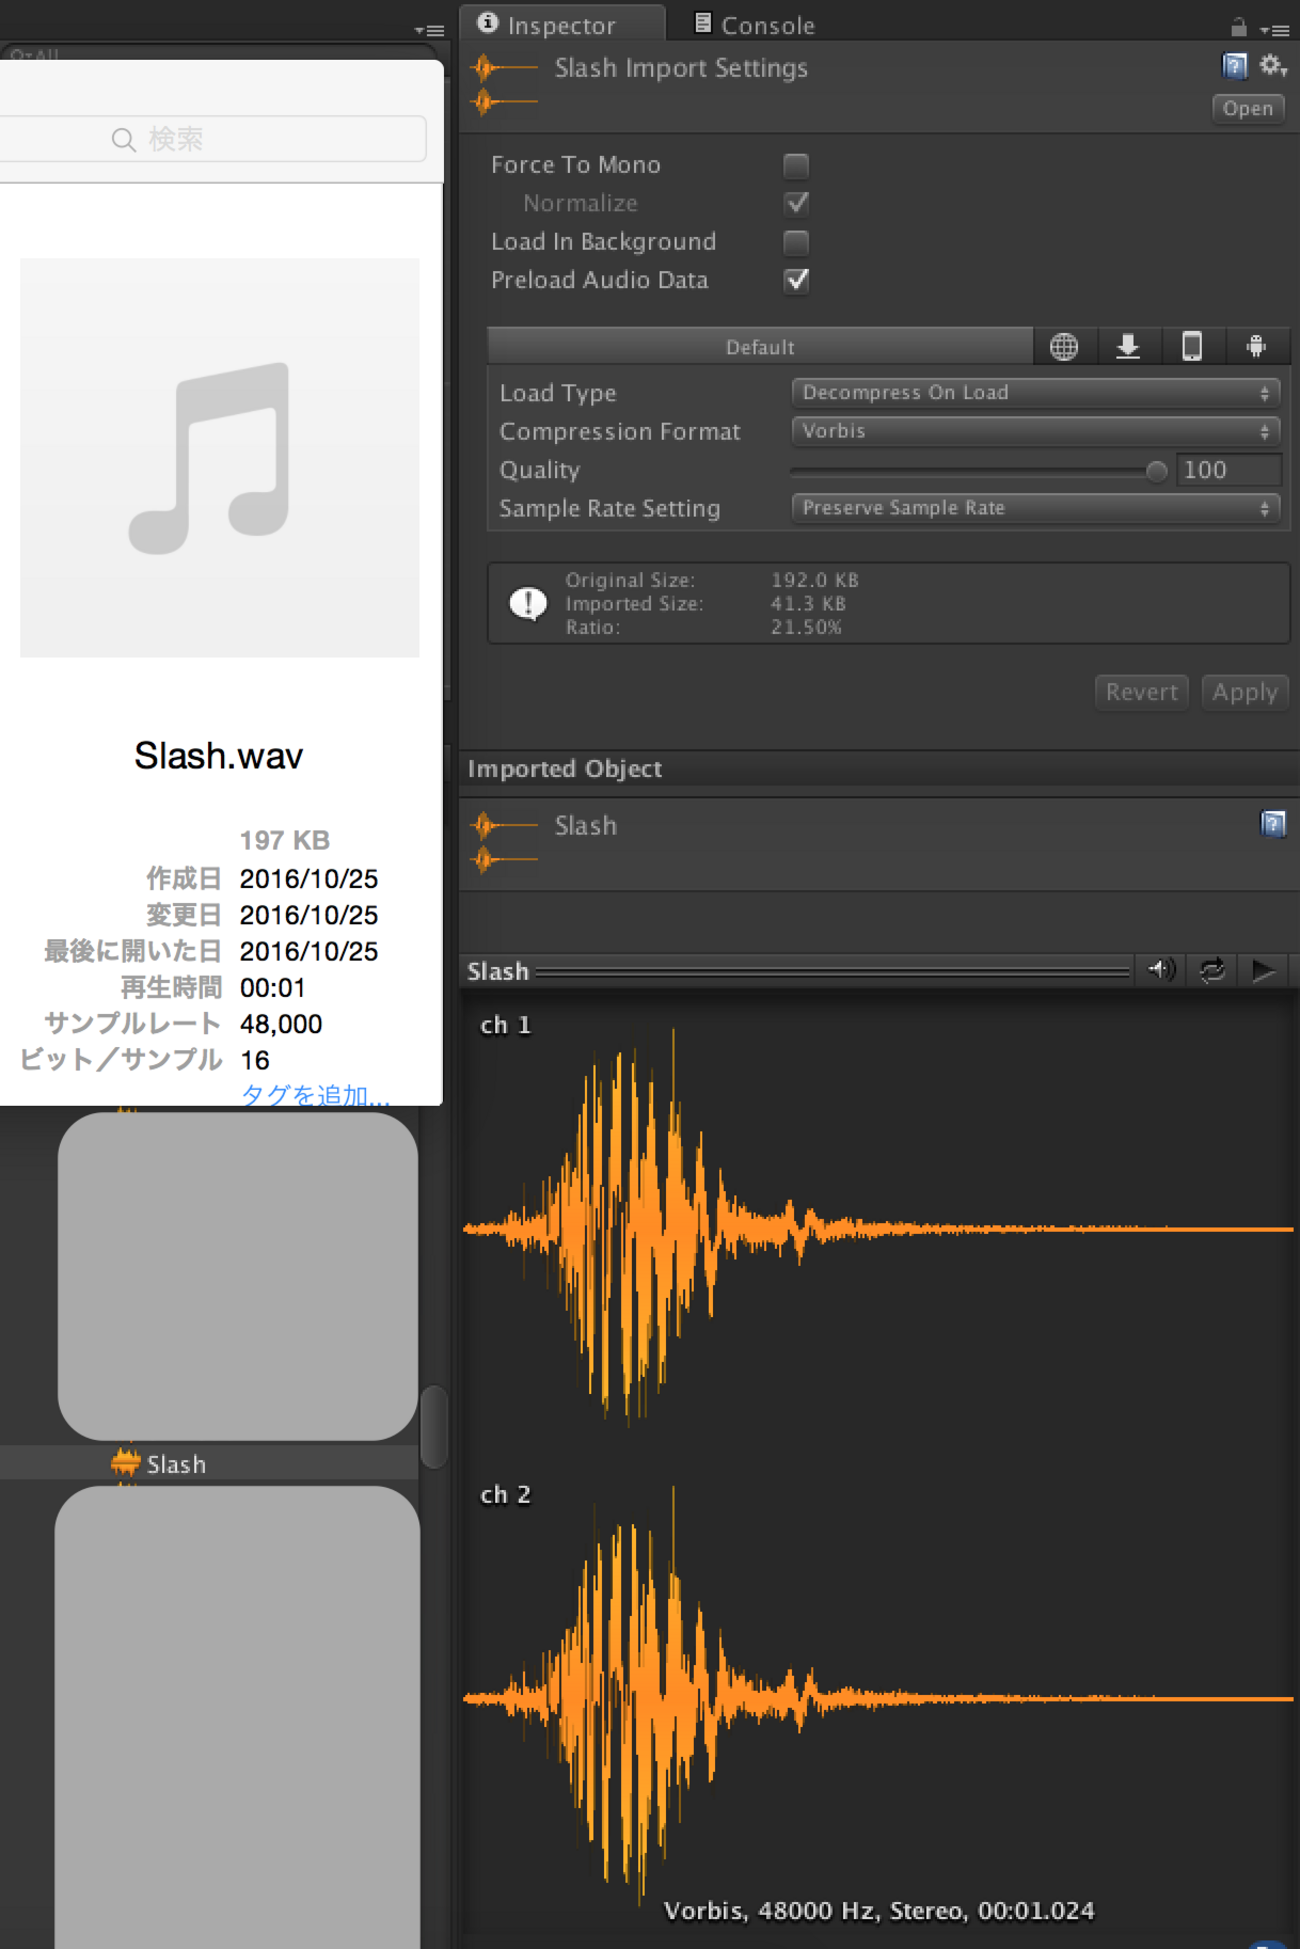
Task: Click the web platform globe icon
Action: (x=1064, y=347)
